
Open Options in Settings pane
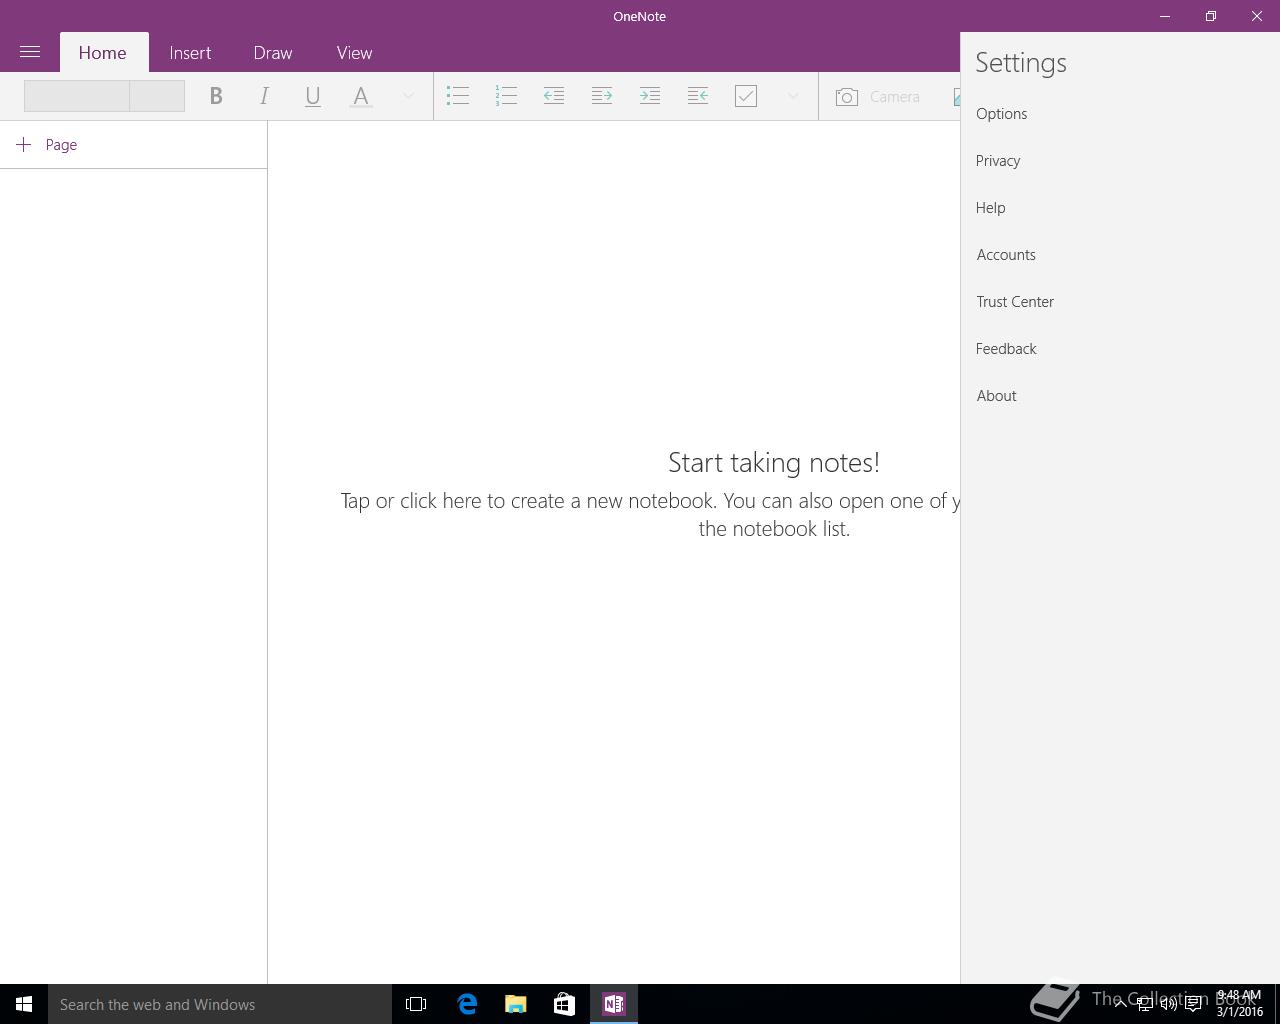pos(1002,114)
